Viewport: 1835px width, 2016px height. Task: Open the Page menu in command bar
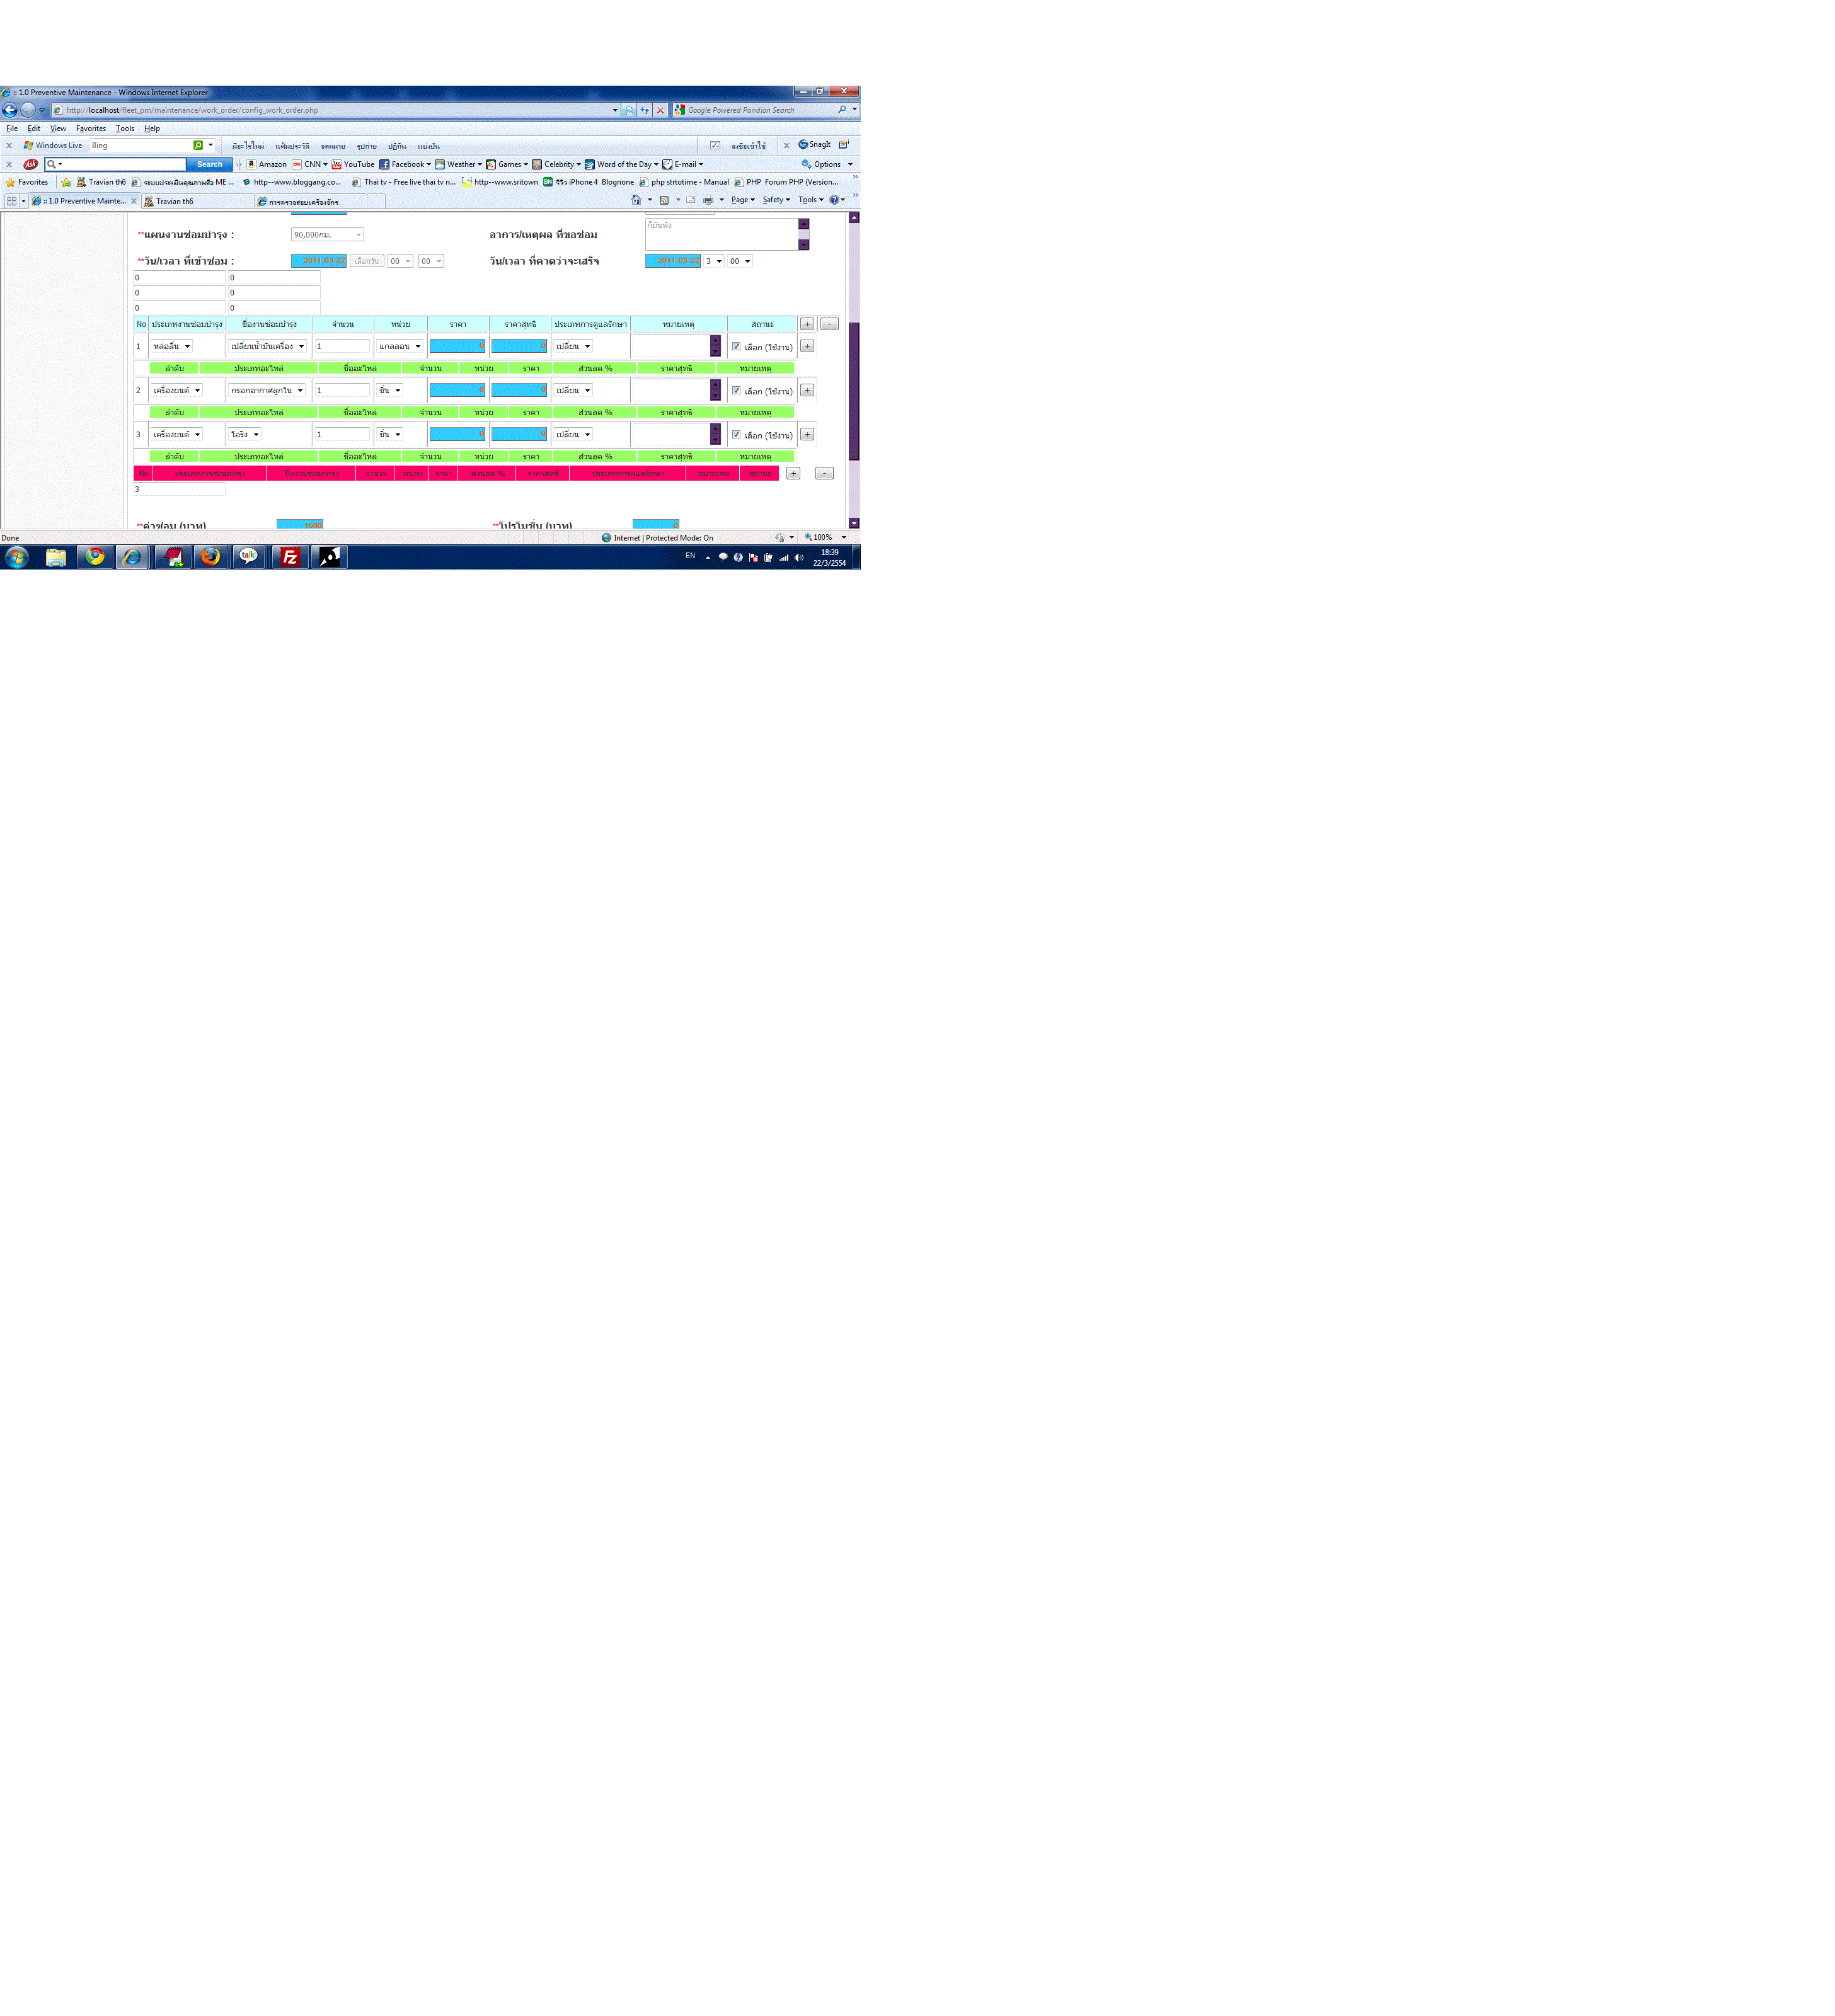(x=743, y=200)
